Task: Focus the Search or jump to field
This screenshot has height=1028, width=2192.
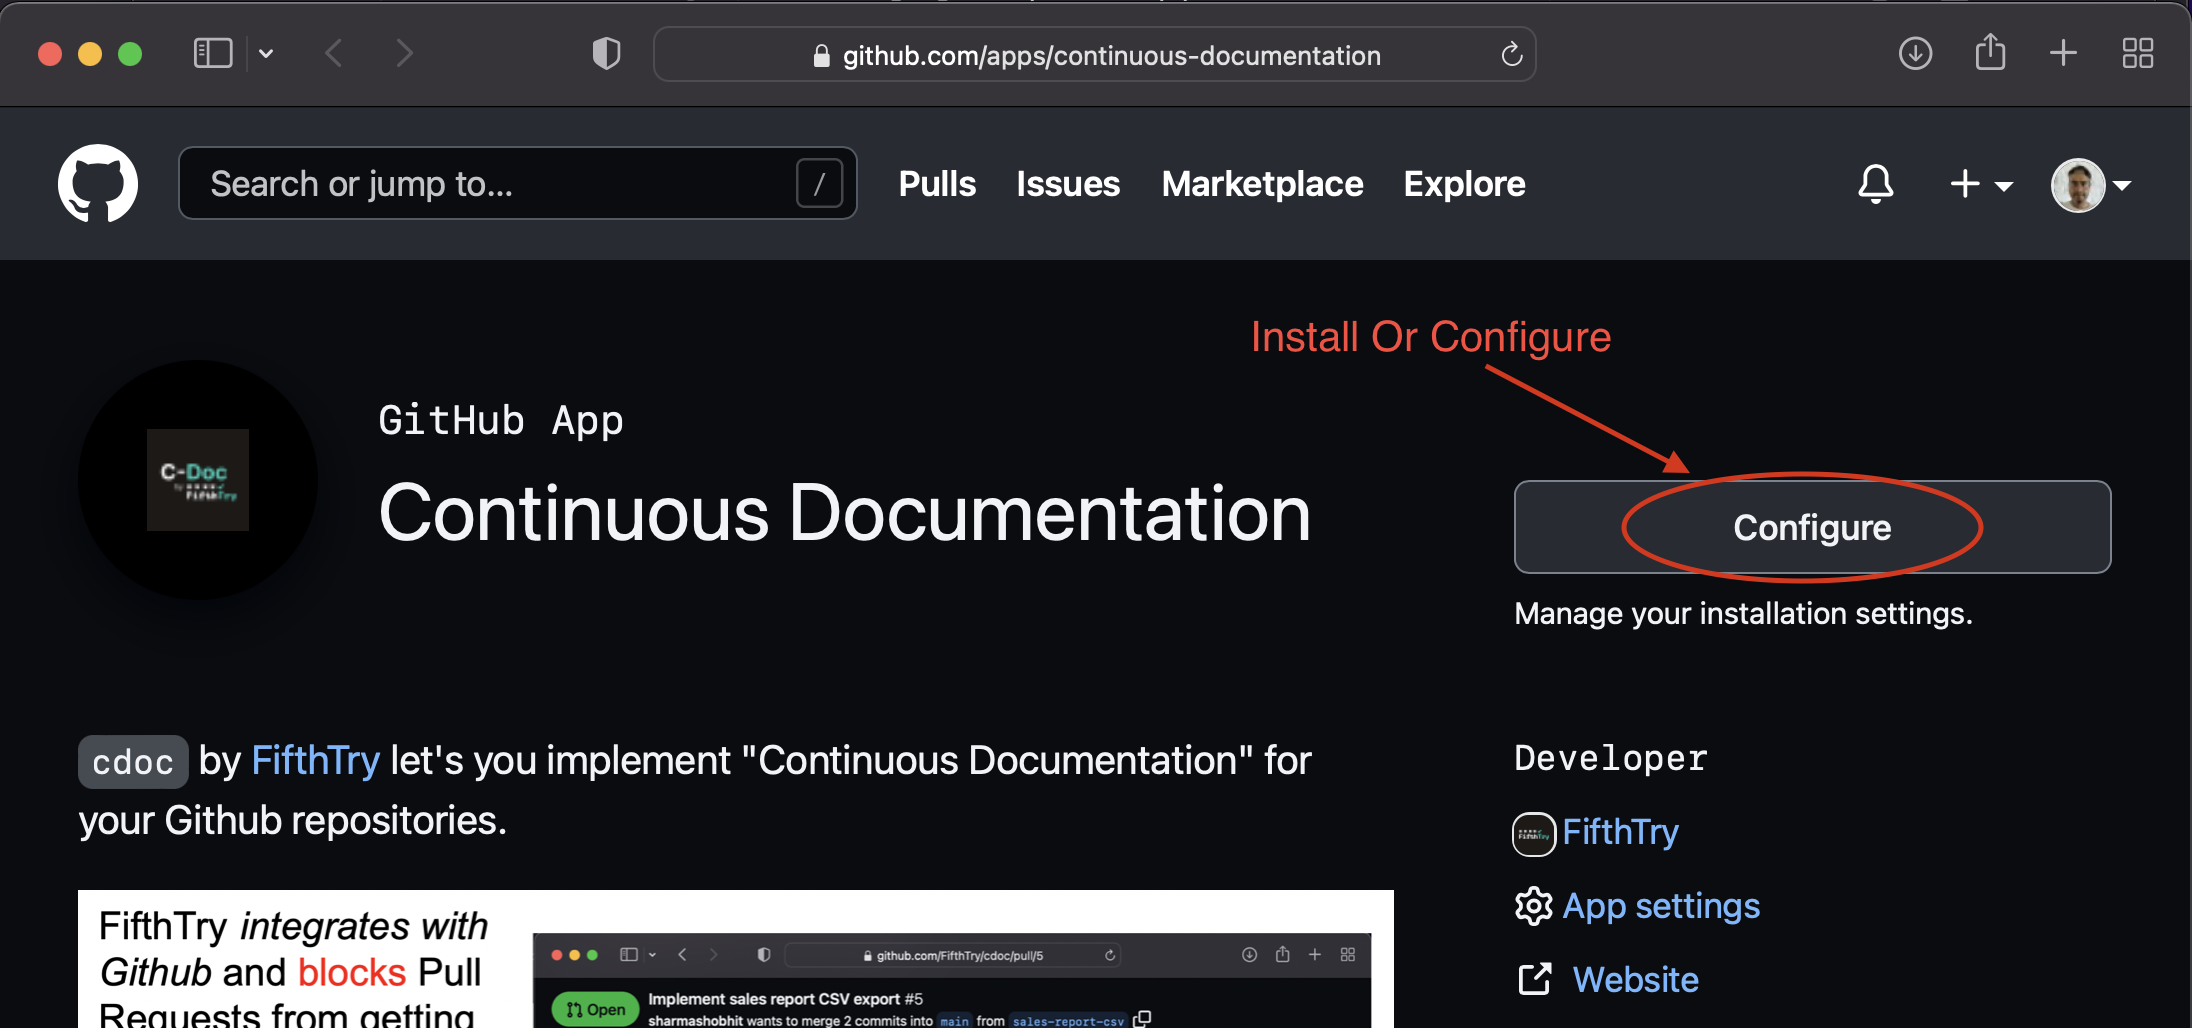Action: pos(518,183)
